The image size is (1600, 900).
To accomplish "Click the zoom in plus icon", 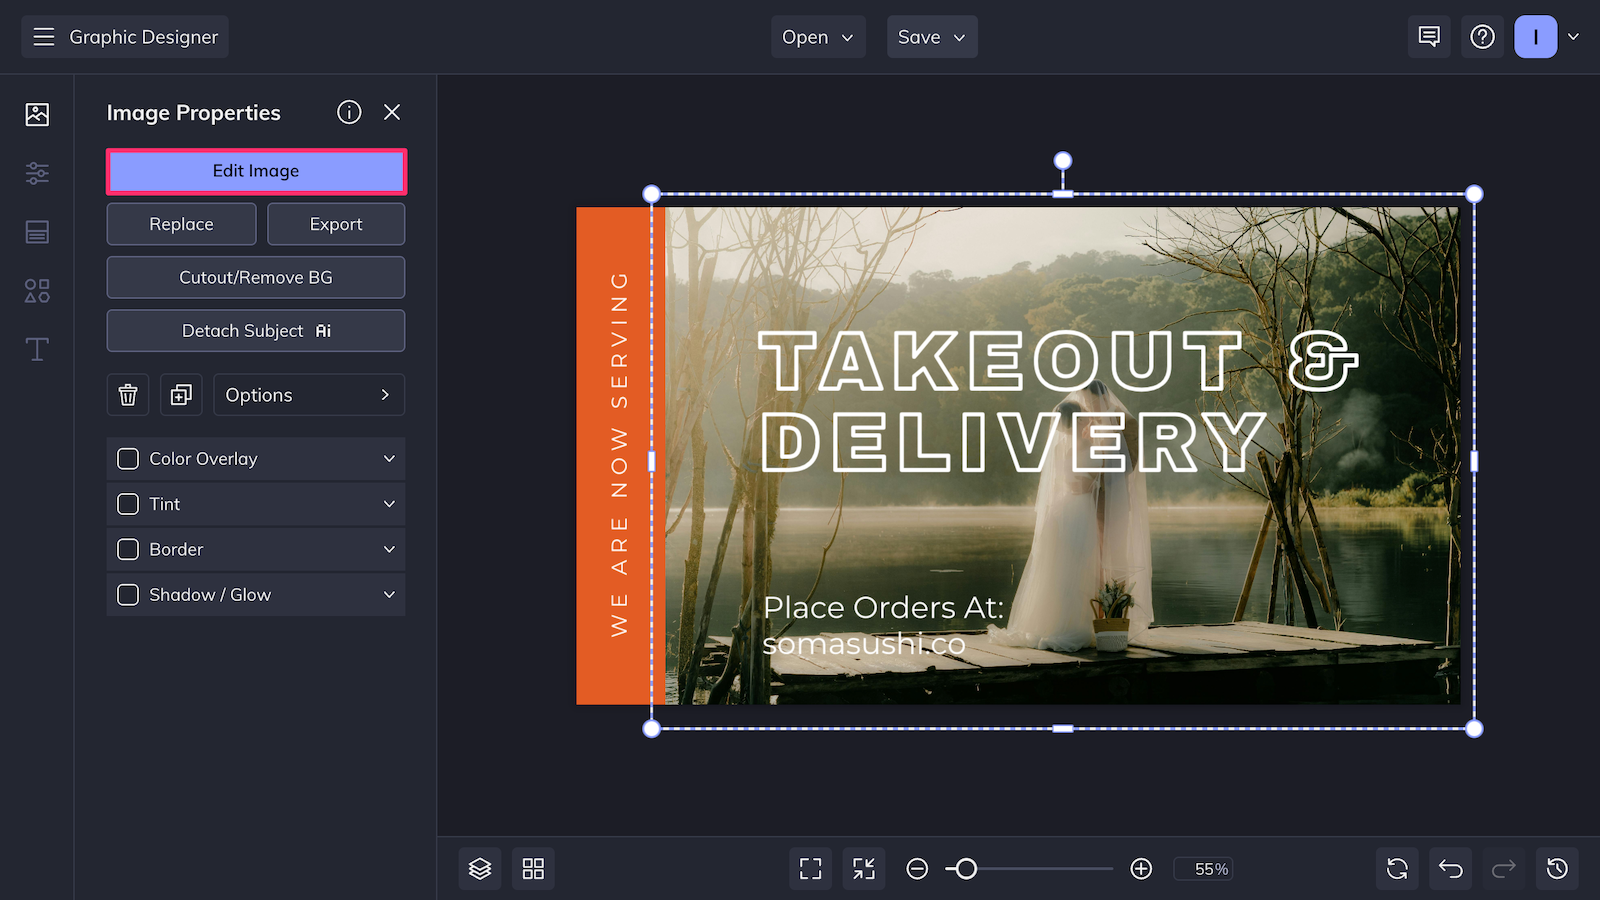I will [x=1141, y=869].
